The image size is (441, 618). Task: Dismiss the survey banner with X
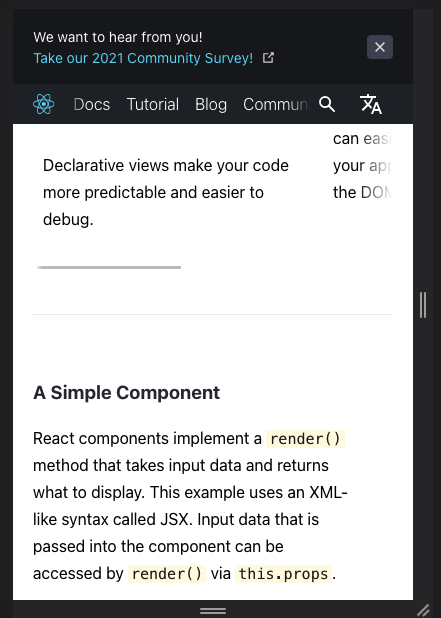pos(380,47)
